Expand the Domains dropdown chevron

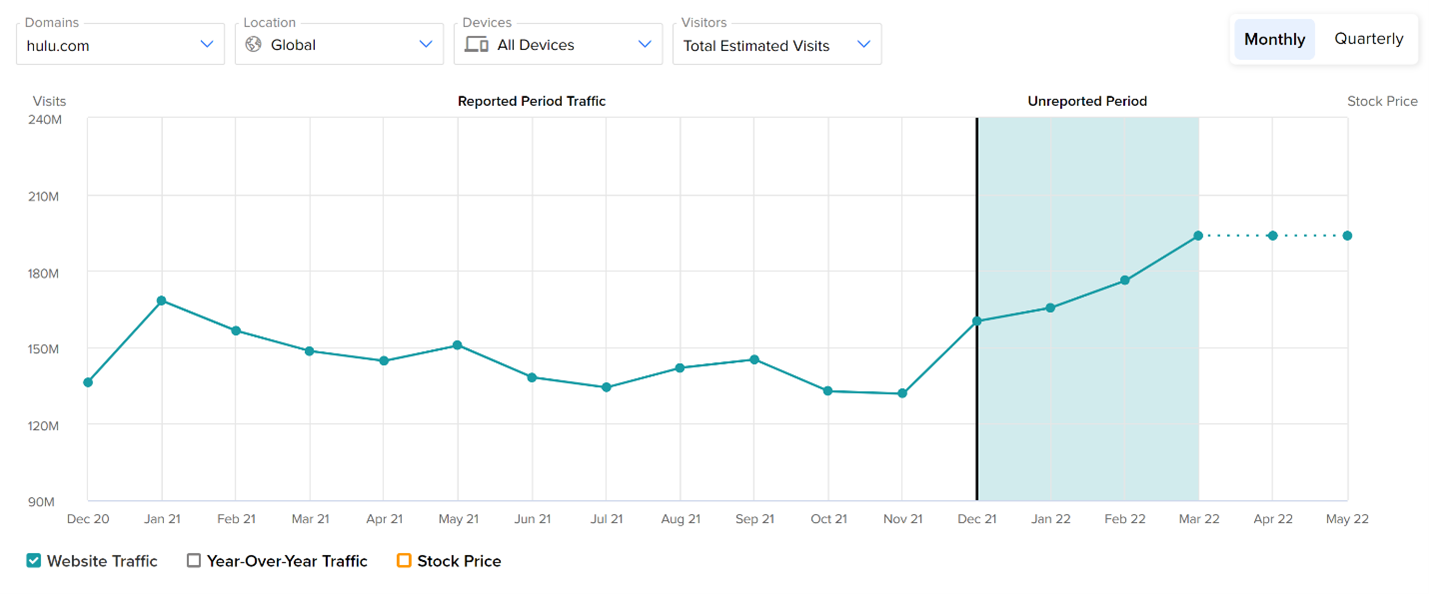(x=207, y=45)
